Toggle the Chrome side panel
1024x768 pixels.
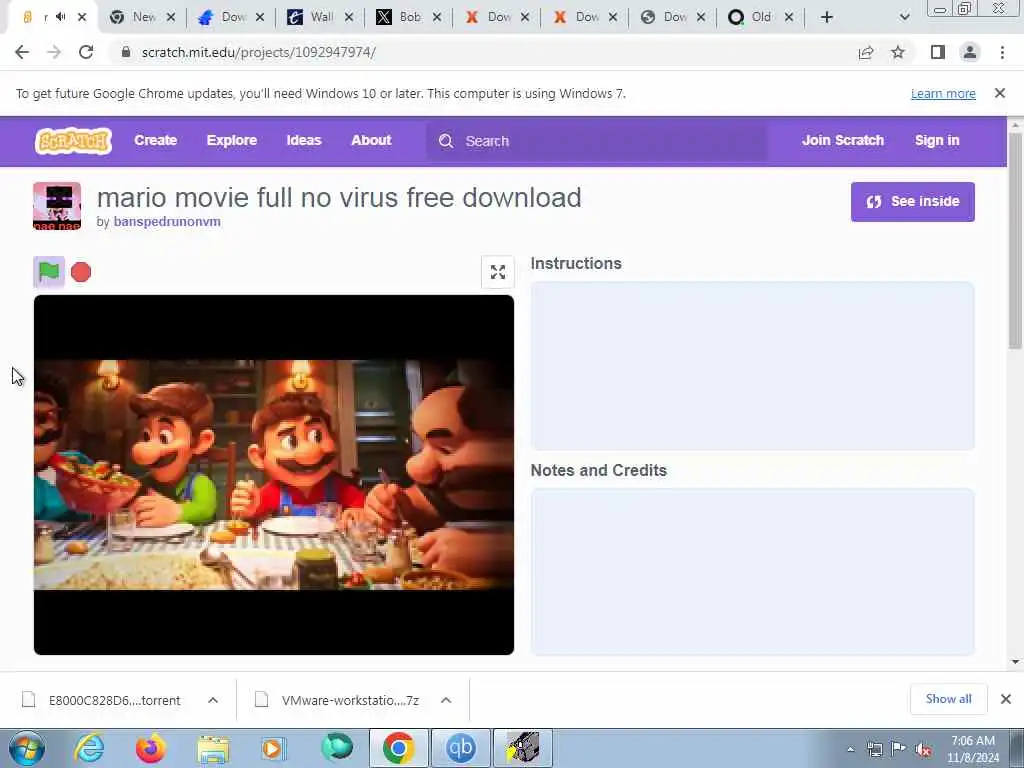[938, 52]
